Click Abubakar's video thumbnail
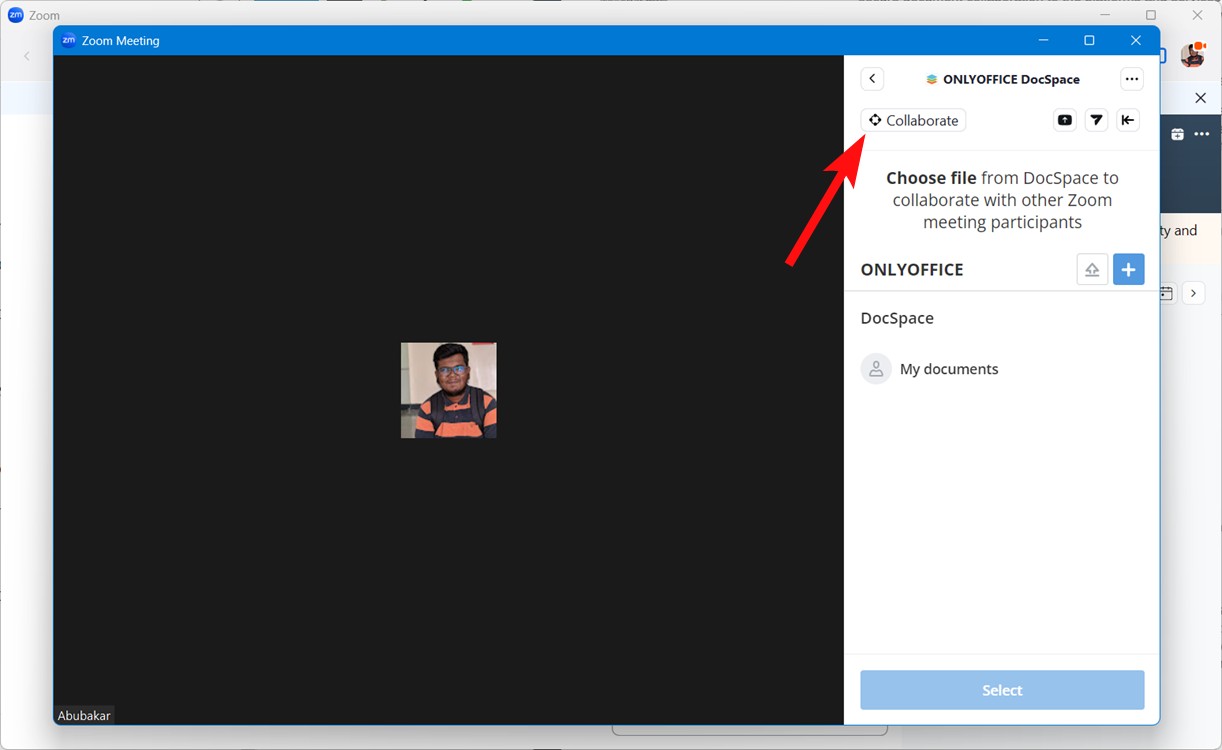Image resolution: width=1222 pixels, height=750 pixels. click(x=448, y=390)
